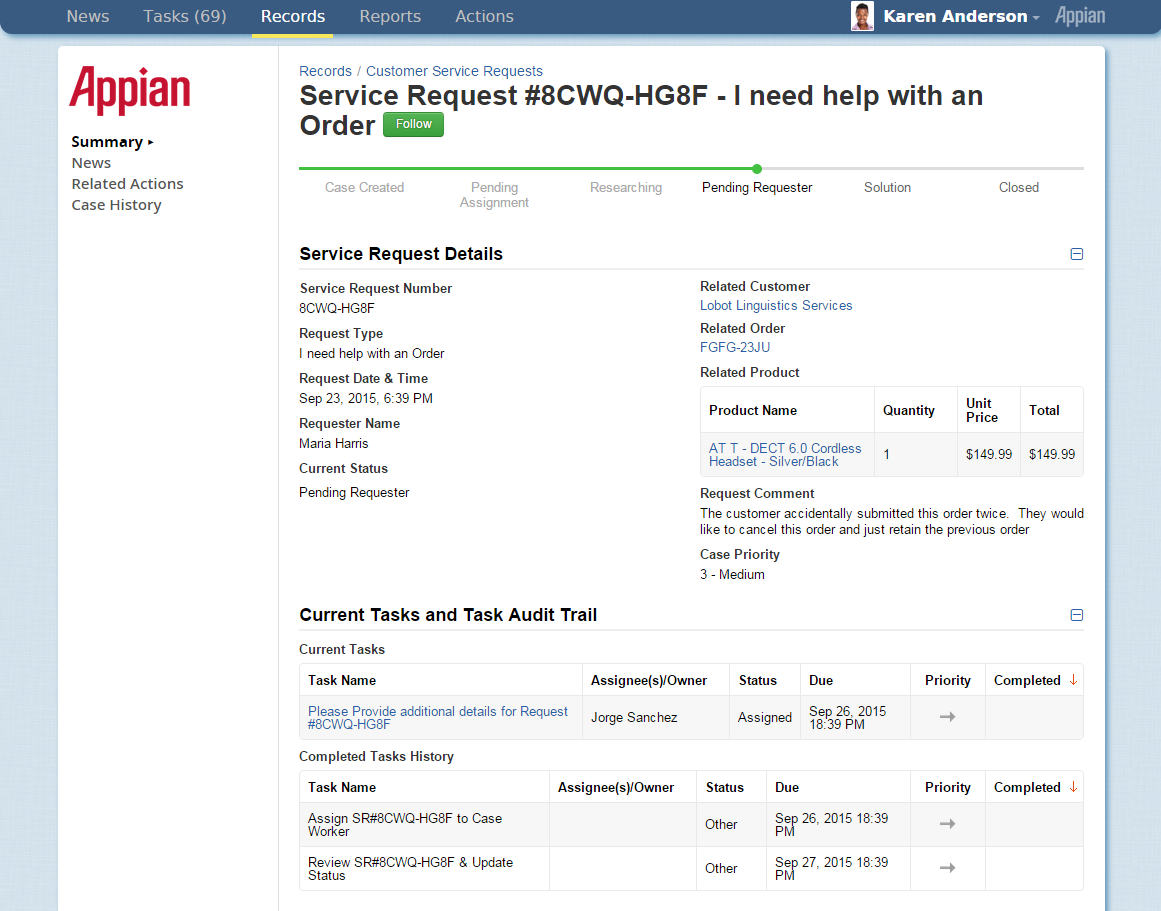1161x911 pixels.
Task: Click priority arrow for Assign SR#8CWQ-HG8F task
Action: coord(947,824)
